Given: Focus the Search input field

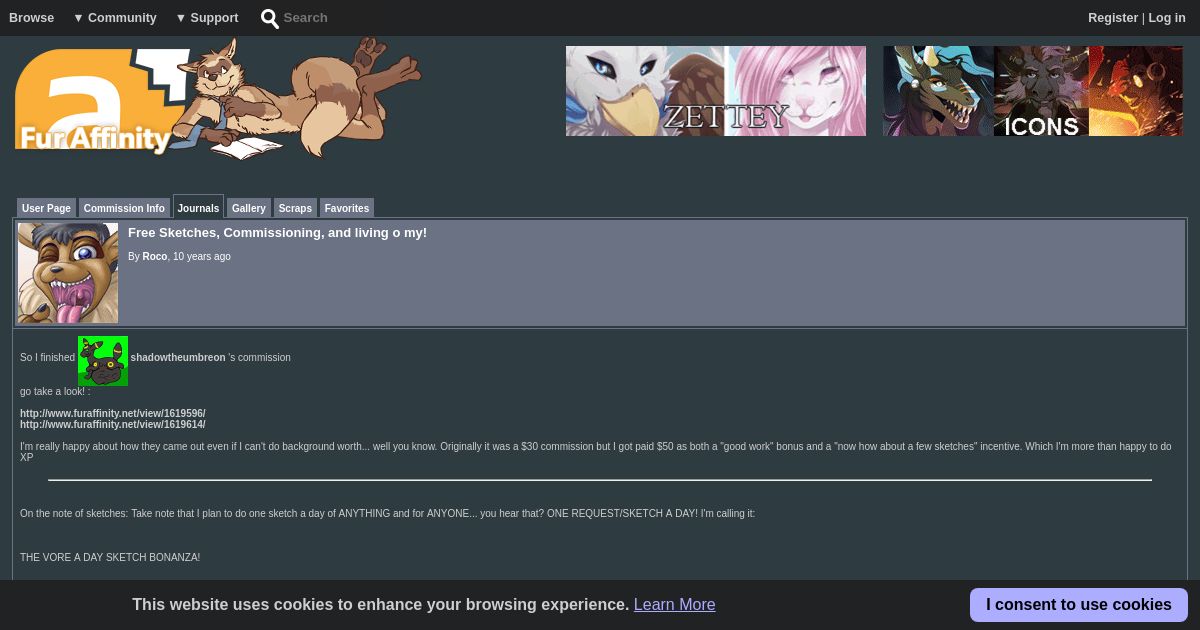Looking at the screenshot, I should pos(340,18).
